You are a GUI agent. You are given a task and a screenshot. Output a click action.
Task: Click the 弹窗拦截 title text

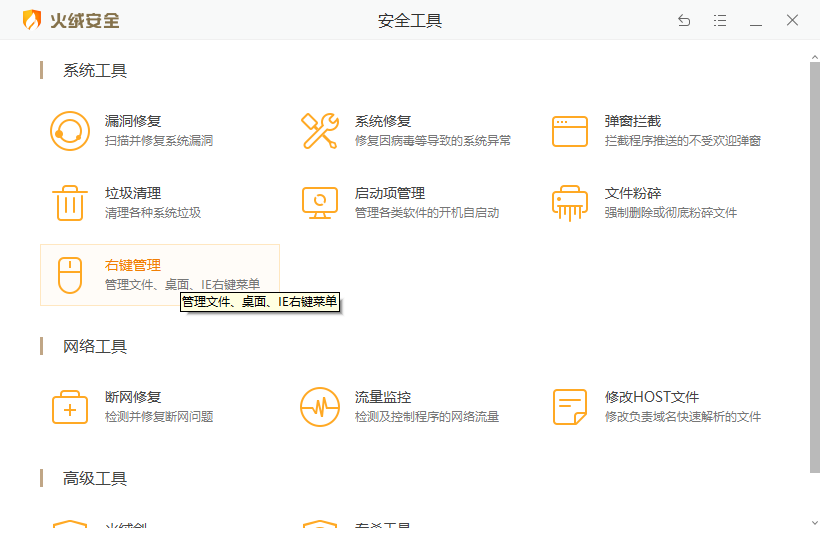tap(633, 121)
